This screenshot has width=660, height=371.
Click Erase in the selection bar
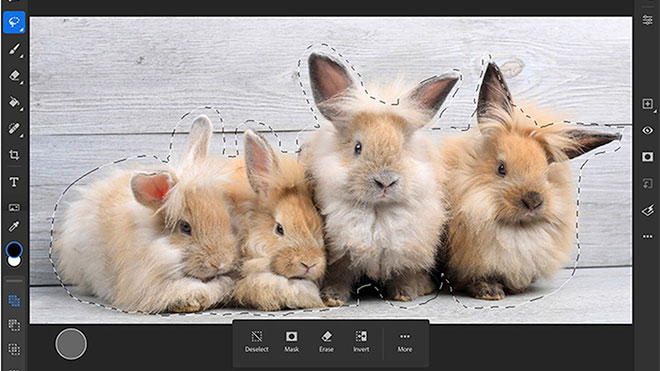326,342
